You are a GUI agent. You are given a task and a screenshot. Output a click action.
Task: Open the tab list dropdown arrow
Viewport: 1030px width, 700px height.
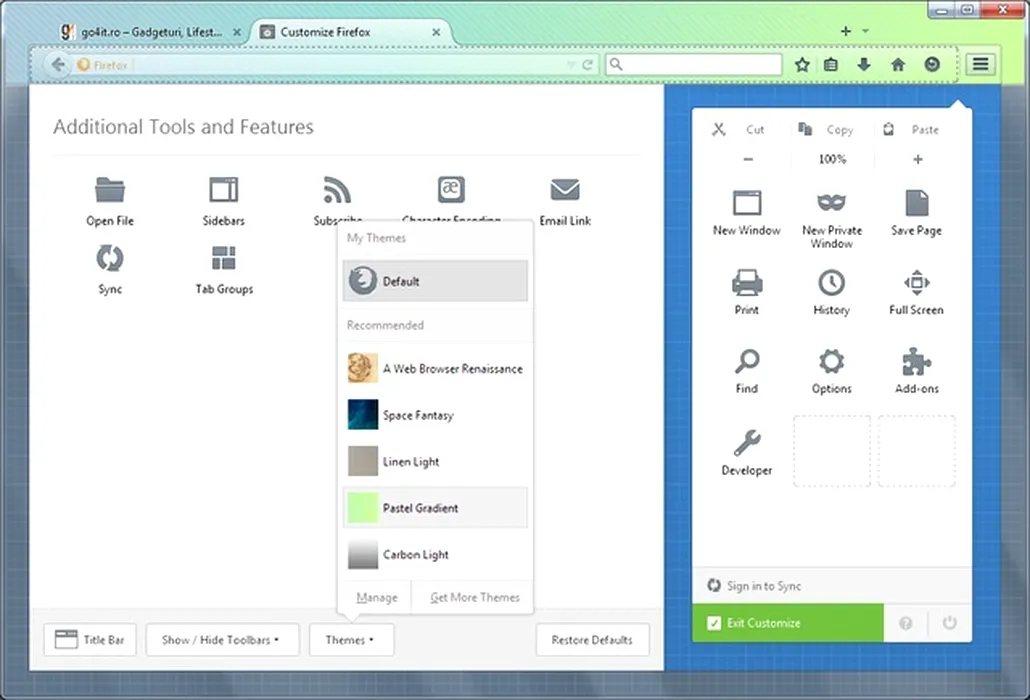(866, 31)
